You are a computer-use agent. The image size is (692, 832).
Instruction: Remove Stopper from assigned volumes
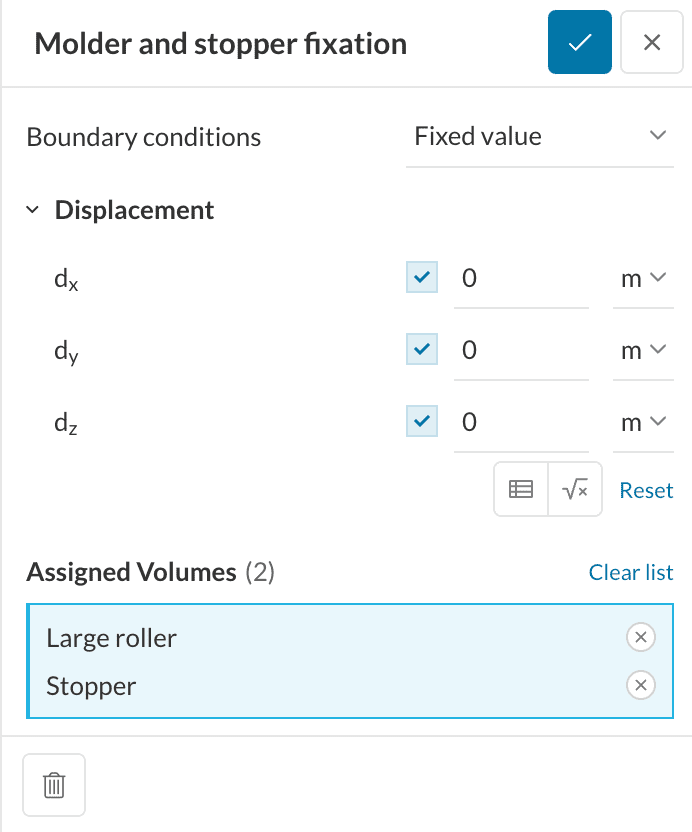coord(640,685)
